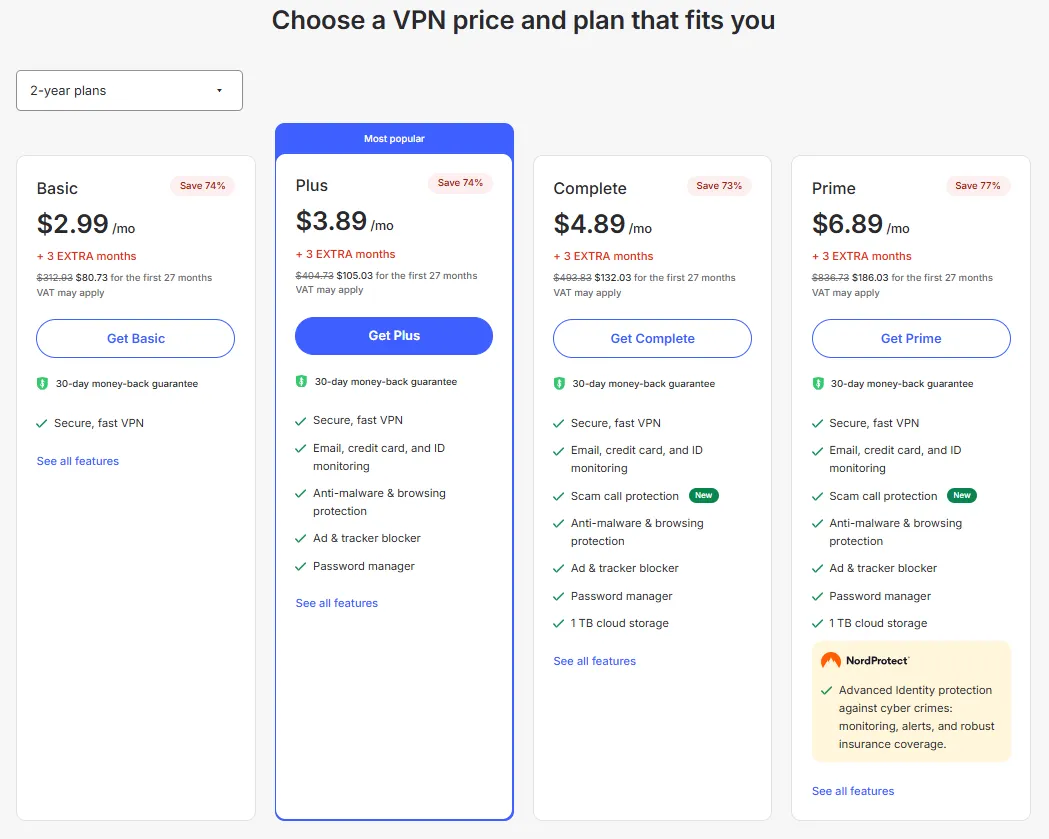Open the 2-year plans dropdown
Image resolution: width=1049 pixels, height=839 pixels.
tap(129, 90)
